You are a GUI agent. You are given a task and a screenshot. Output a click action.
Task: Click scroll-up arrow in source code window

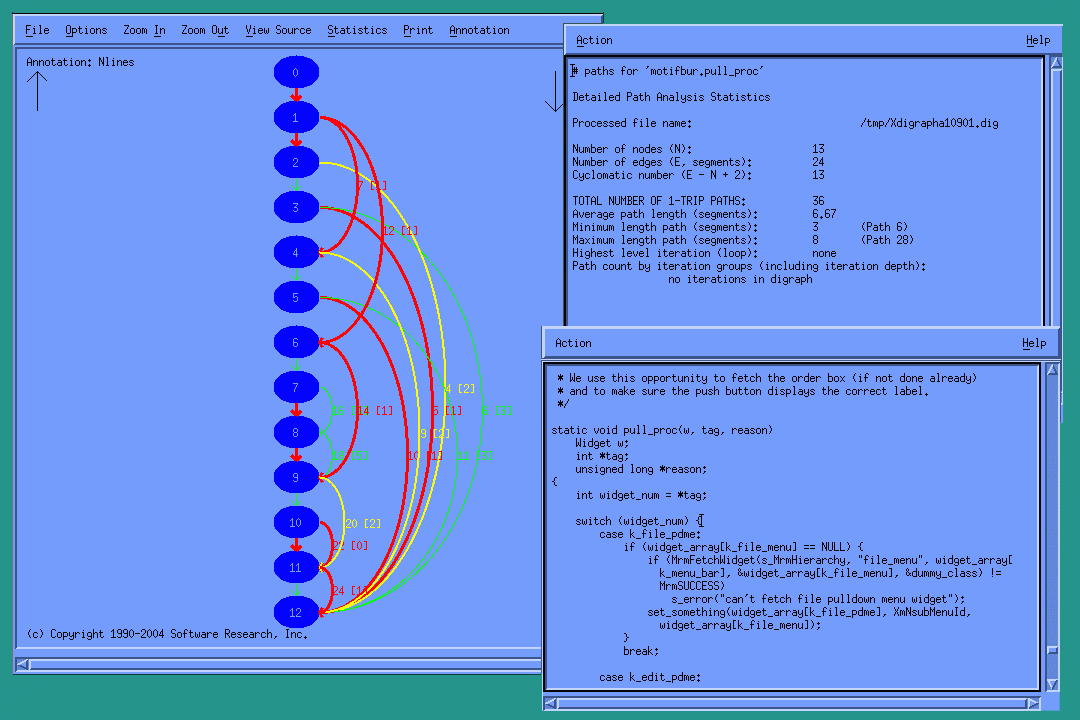tap(1051, 370)
